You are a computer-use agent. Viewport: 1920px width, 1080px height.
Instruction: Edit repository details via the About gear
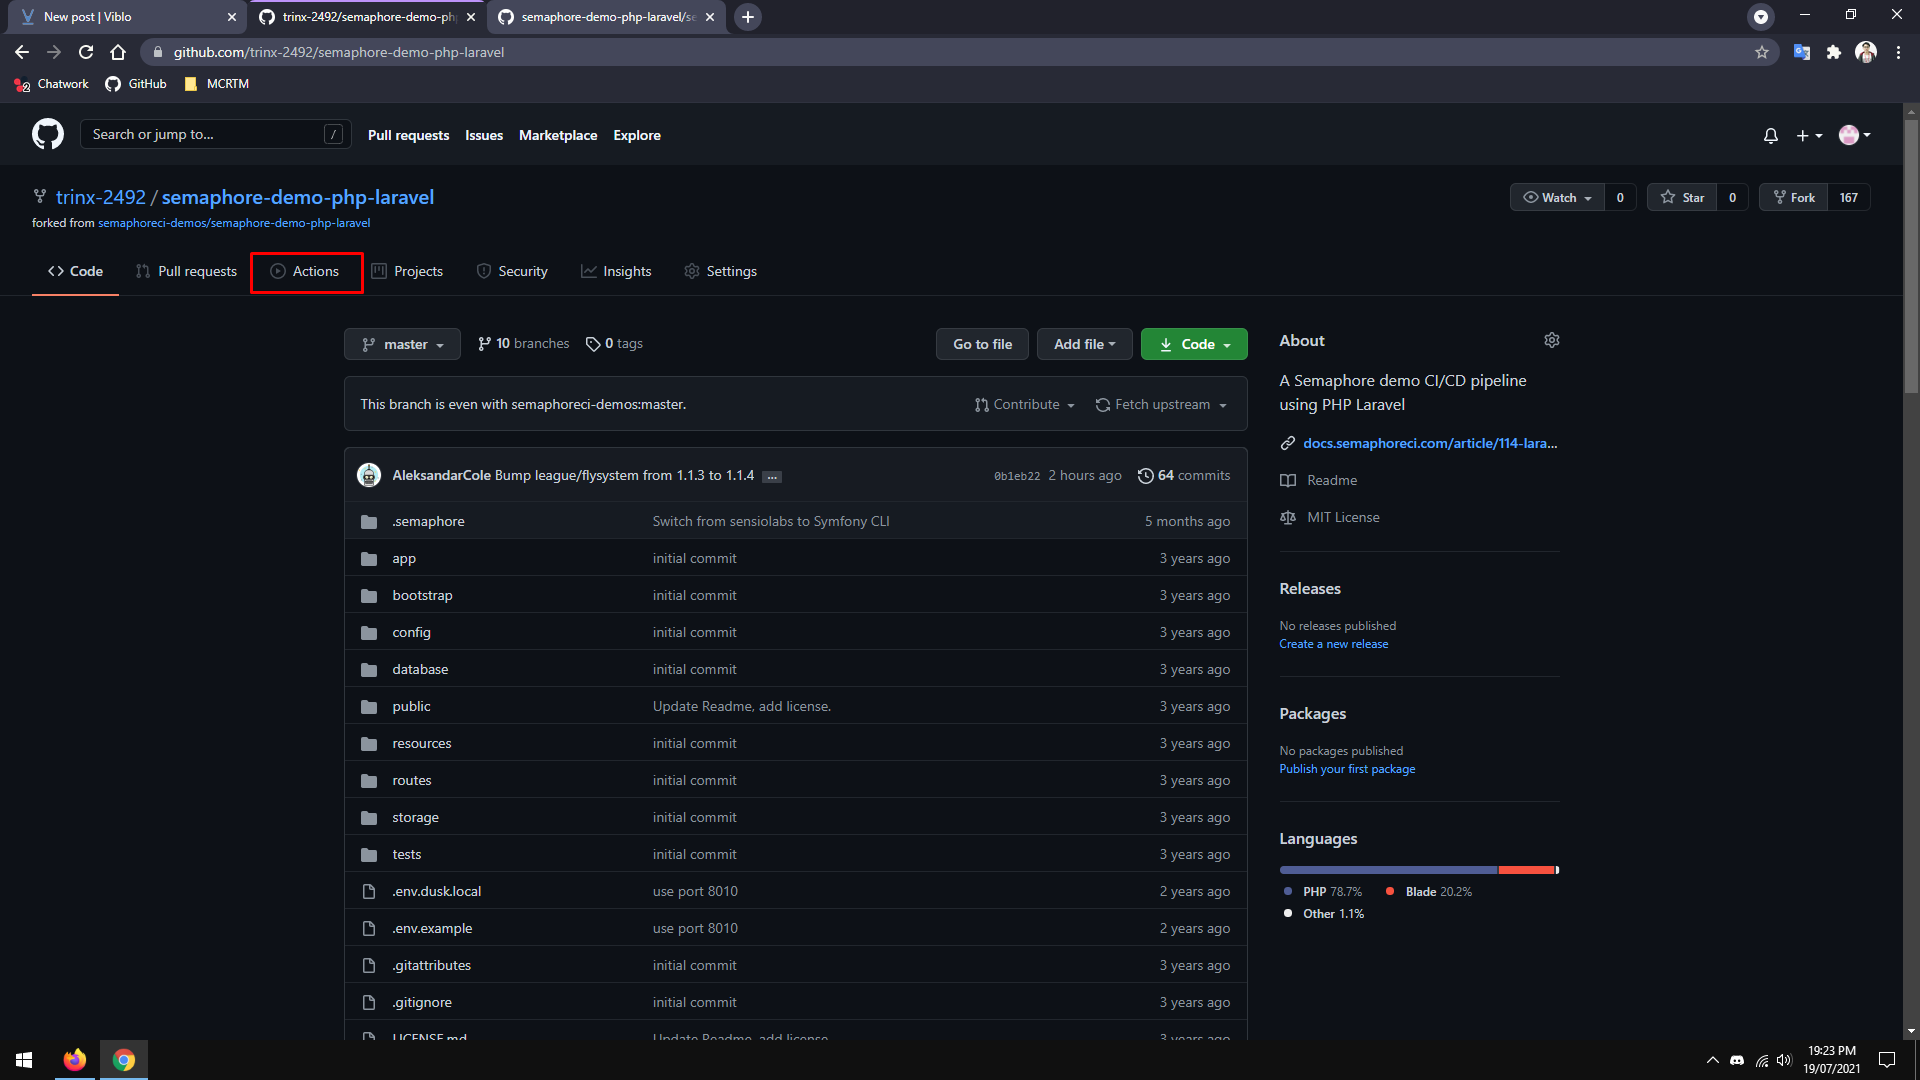(x=1551, y=340)
